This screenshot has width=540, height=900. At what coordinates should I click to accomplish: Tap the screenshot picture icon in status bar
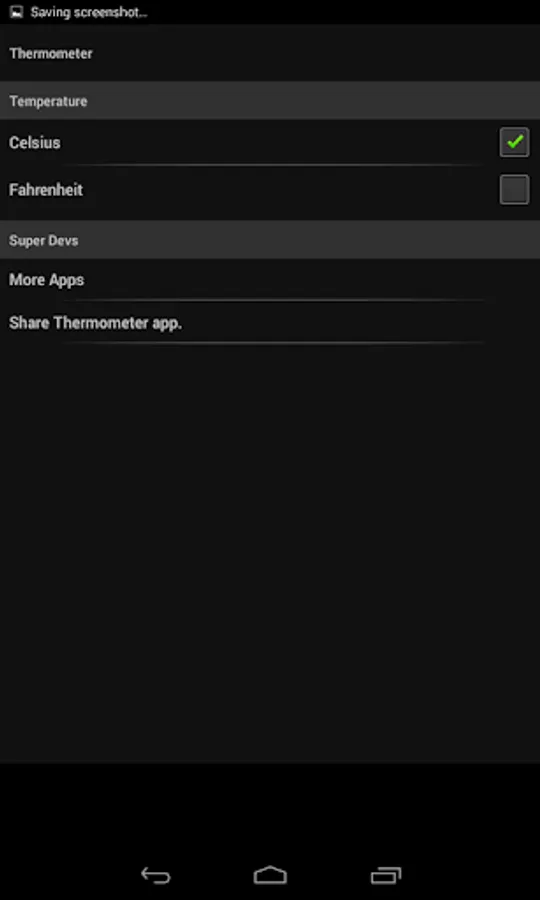(17, 12)
